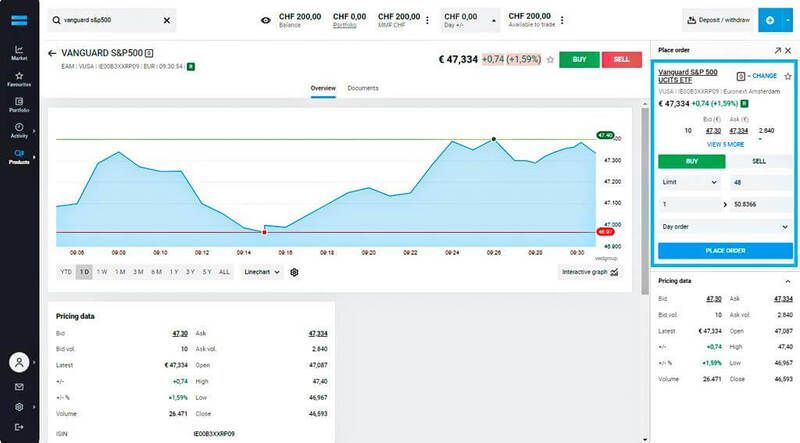Click the search magnifier icon

click(x=56, y=20)
